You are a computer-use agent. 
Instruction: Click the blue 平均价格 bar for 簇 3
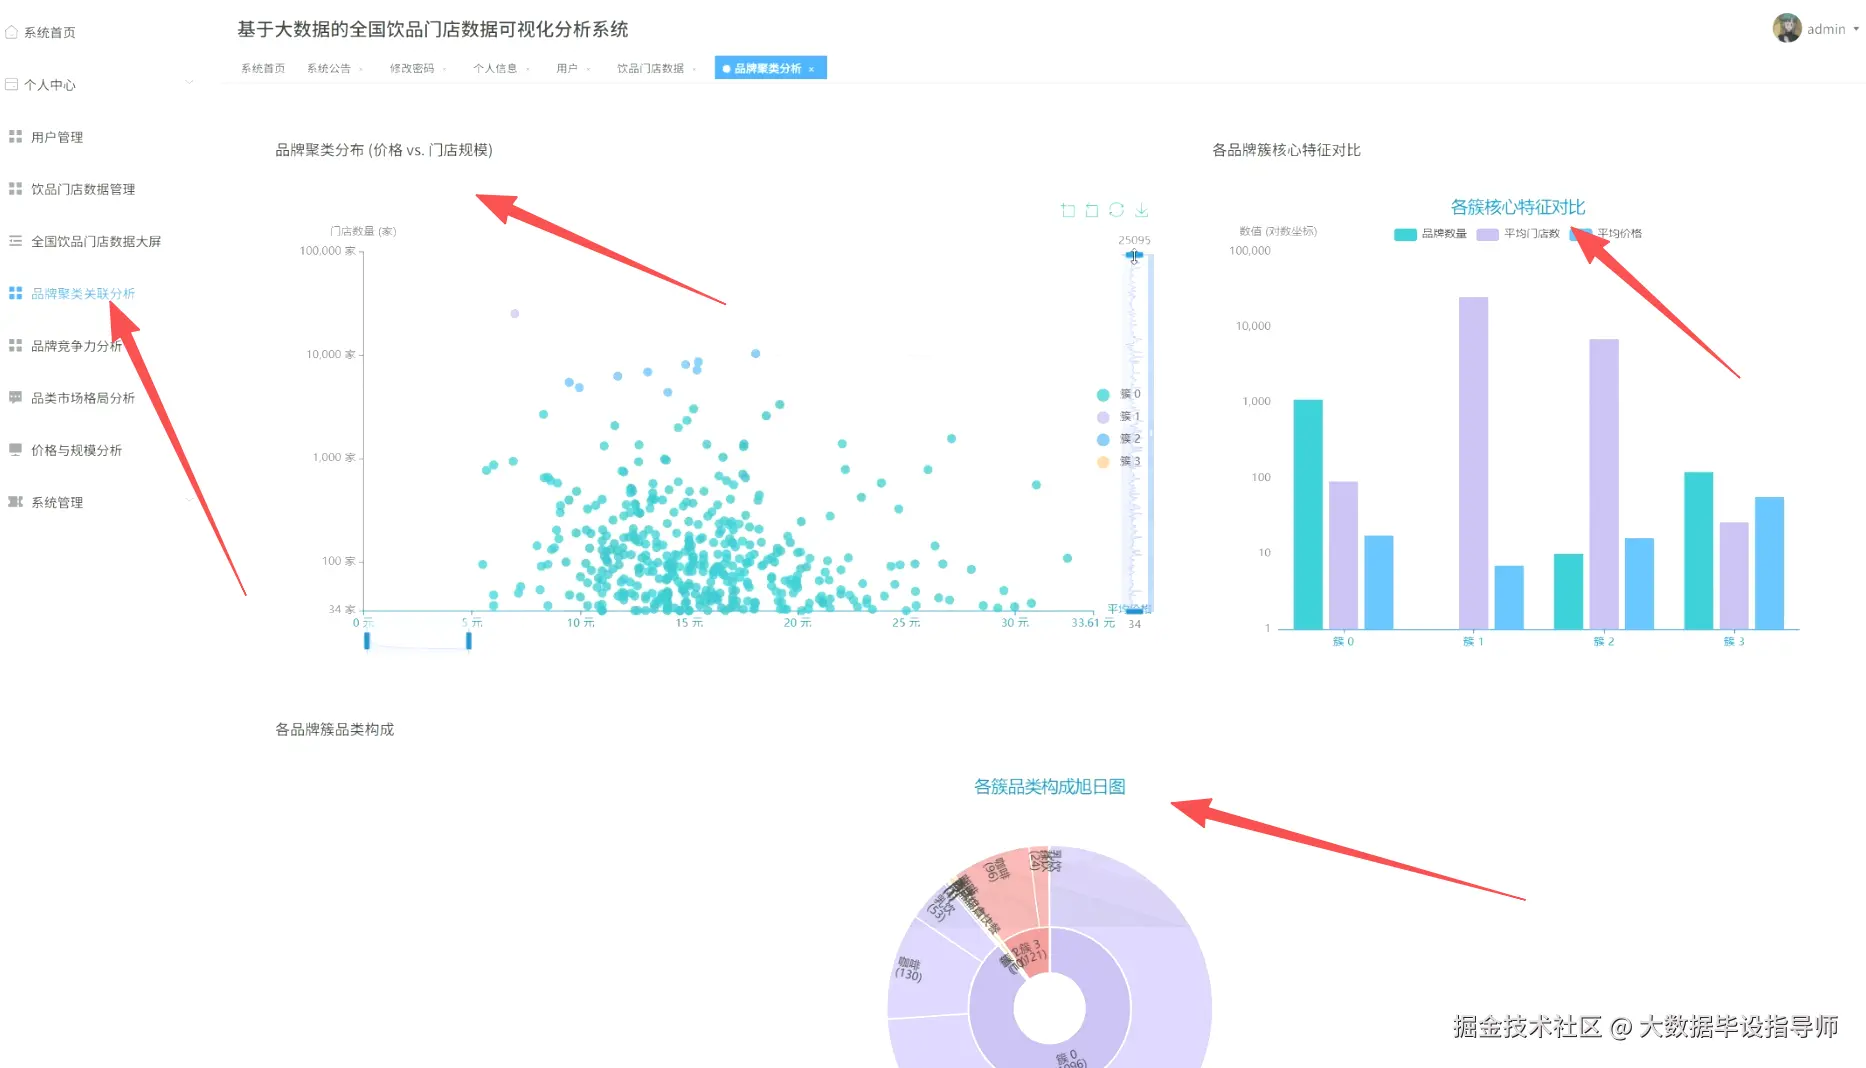click(1769, 563)
